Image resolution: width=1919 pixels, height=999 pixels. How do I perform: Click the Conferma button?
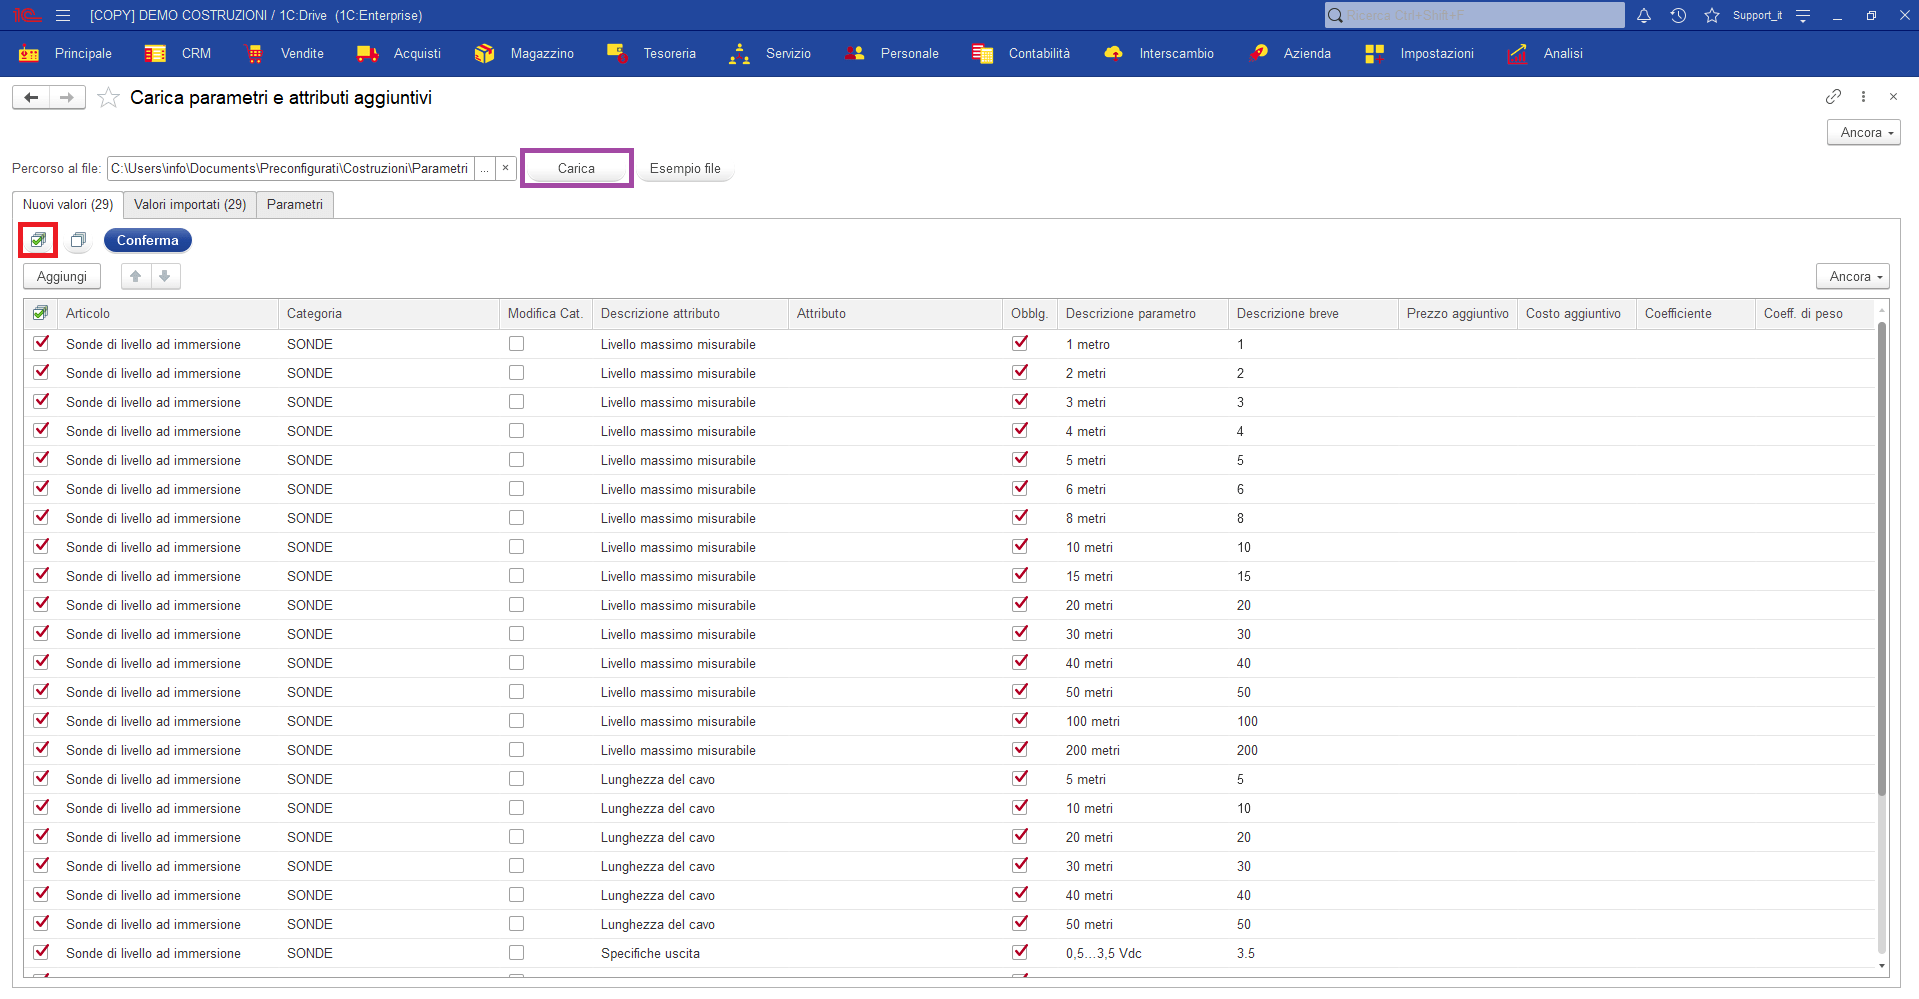[148, 240]
